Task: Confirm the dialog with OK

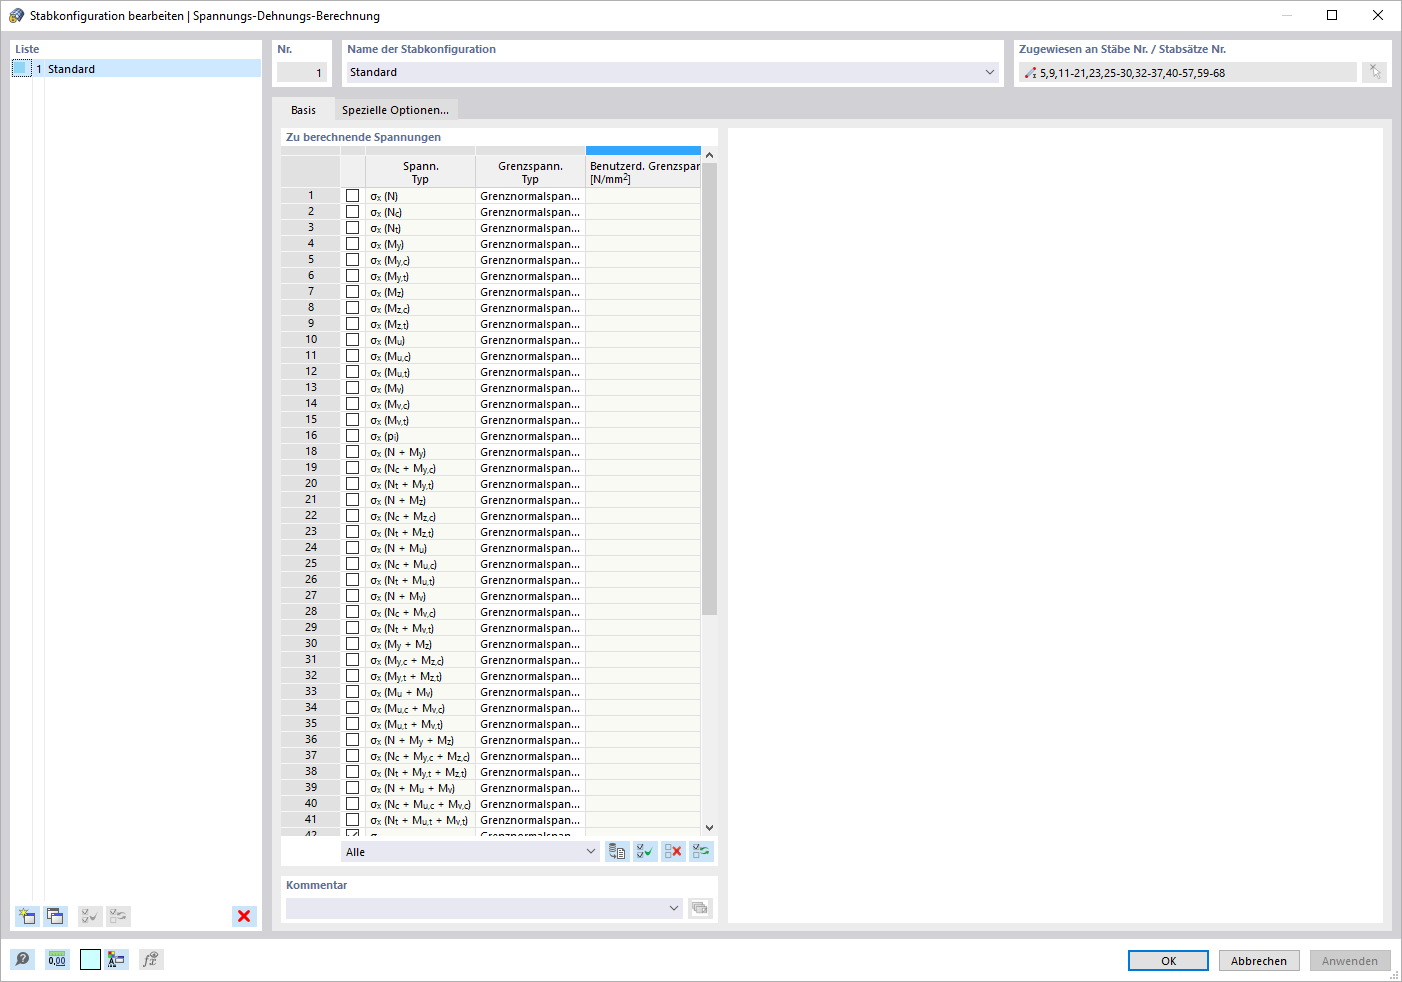Action: tap(1168, 961)
